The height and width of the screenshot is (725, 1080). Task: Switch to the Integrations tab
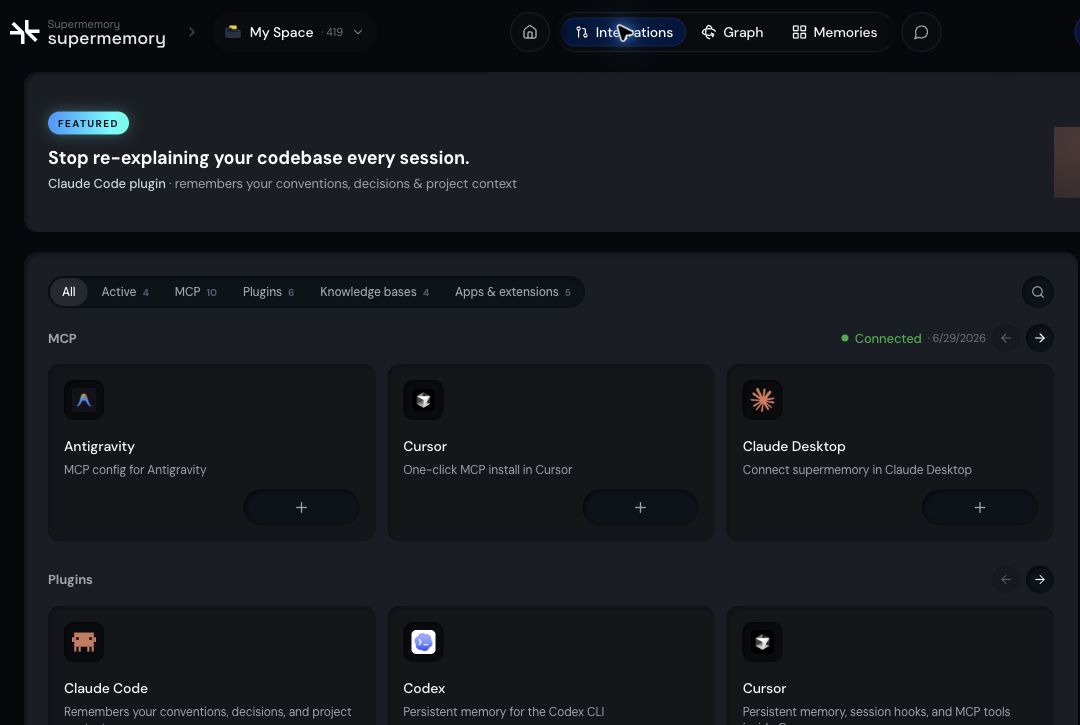pyautogui.click(x=623, y=32)
